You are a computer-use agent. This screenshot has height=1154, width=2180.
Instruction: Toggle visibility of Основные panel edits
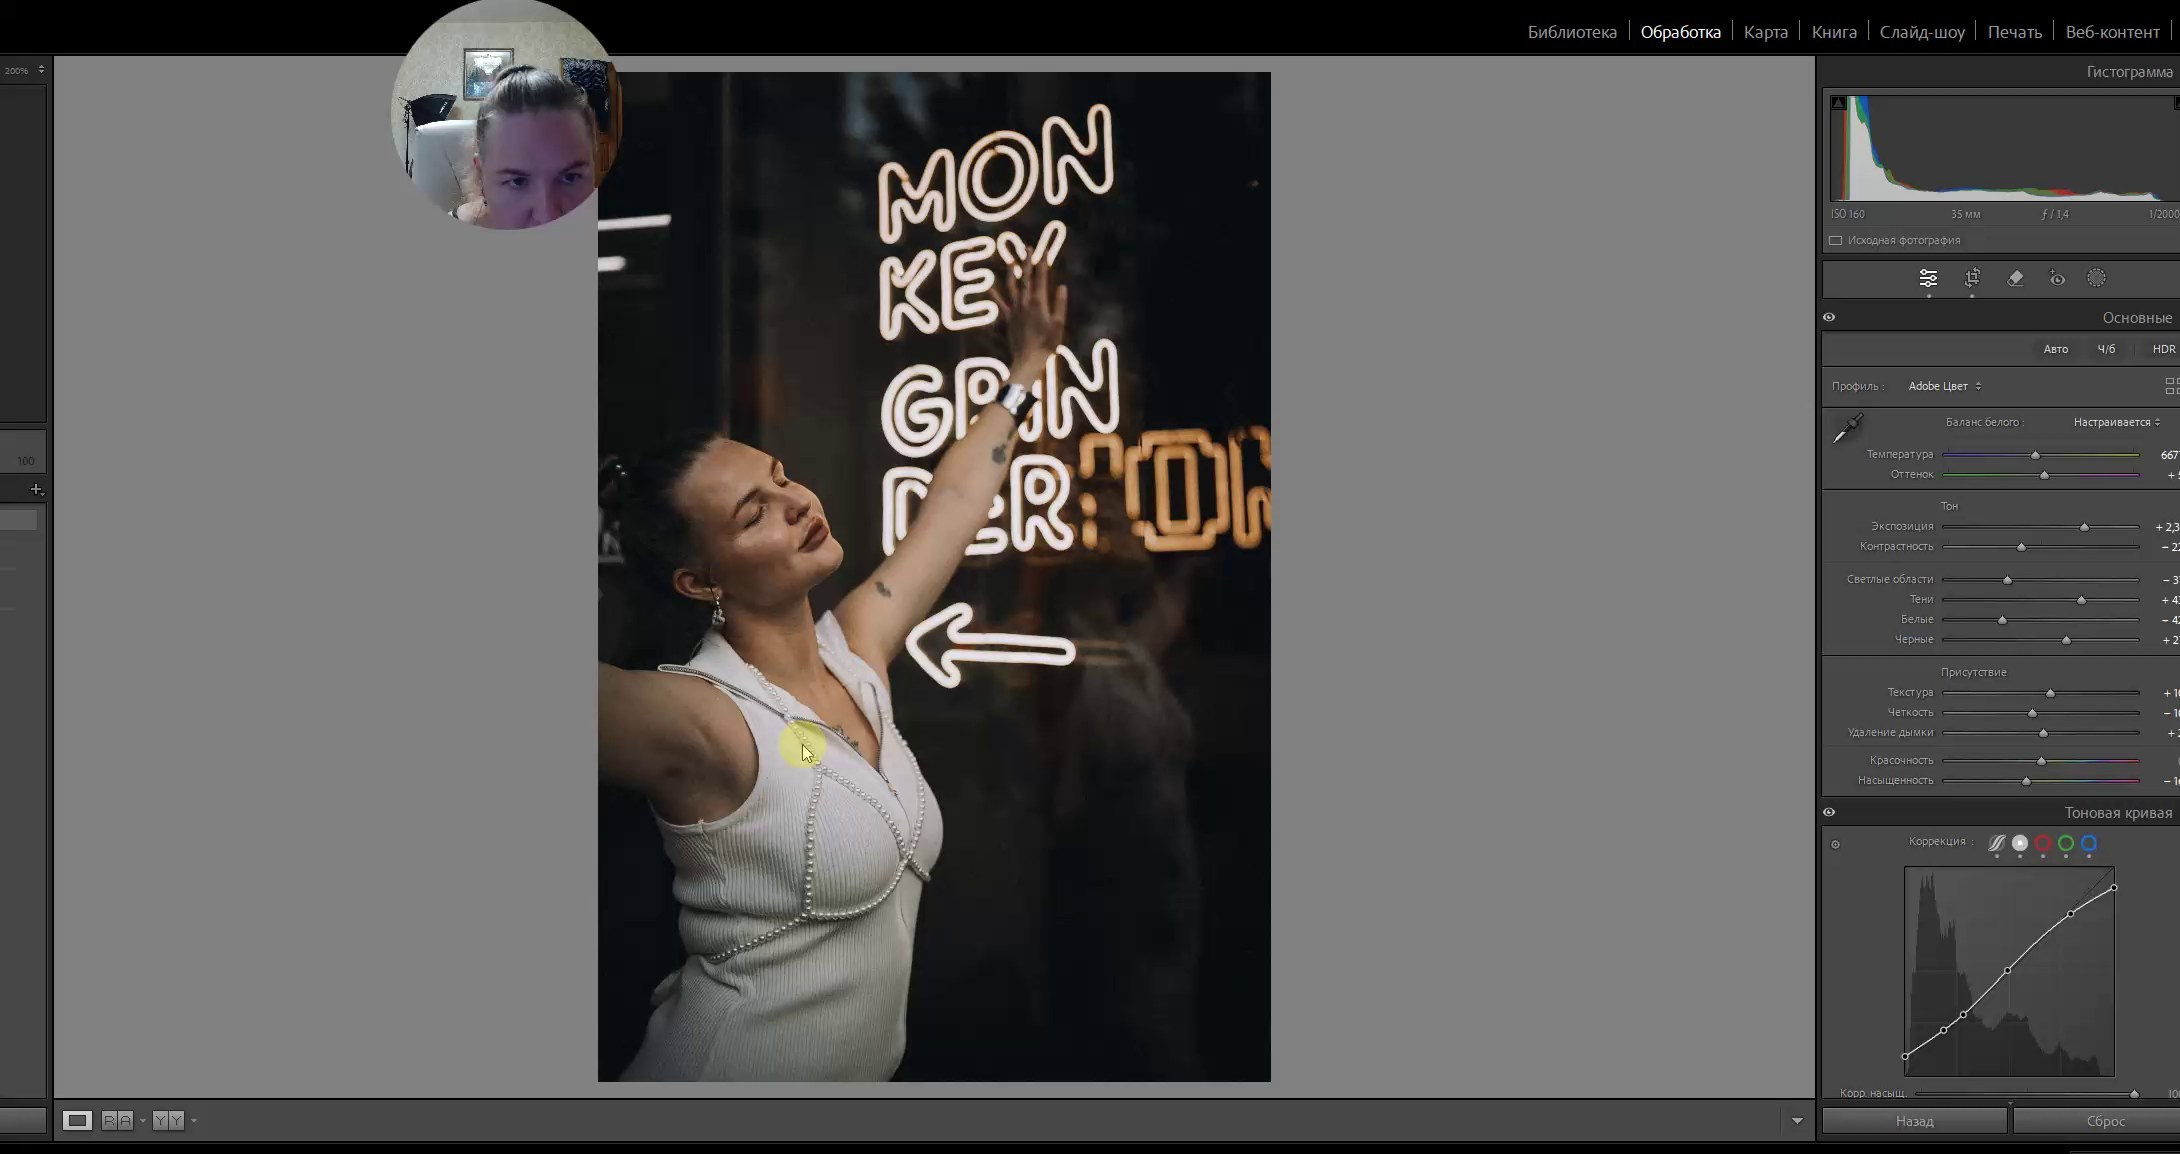point(1829,317)
